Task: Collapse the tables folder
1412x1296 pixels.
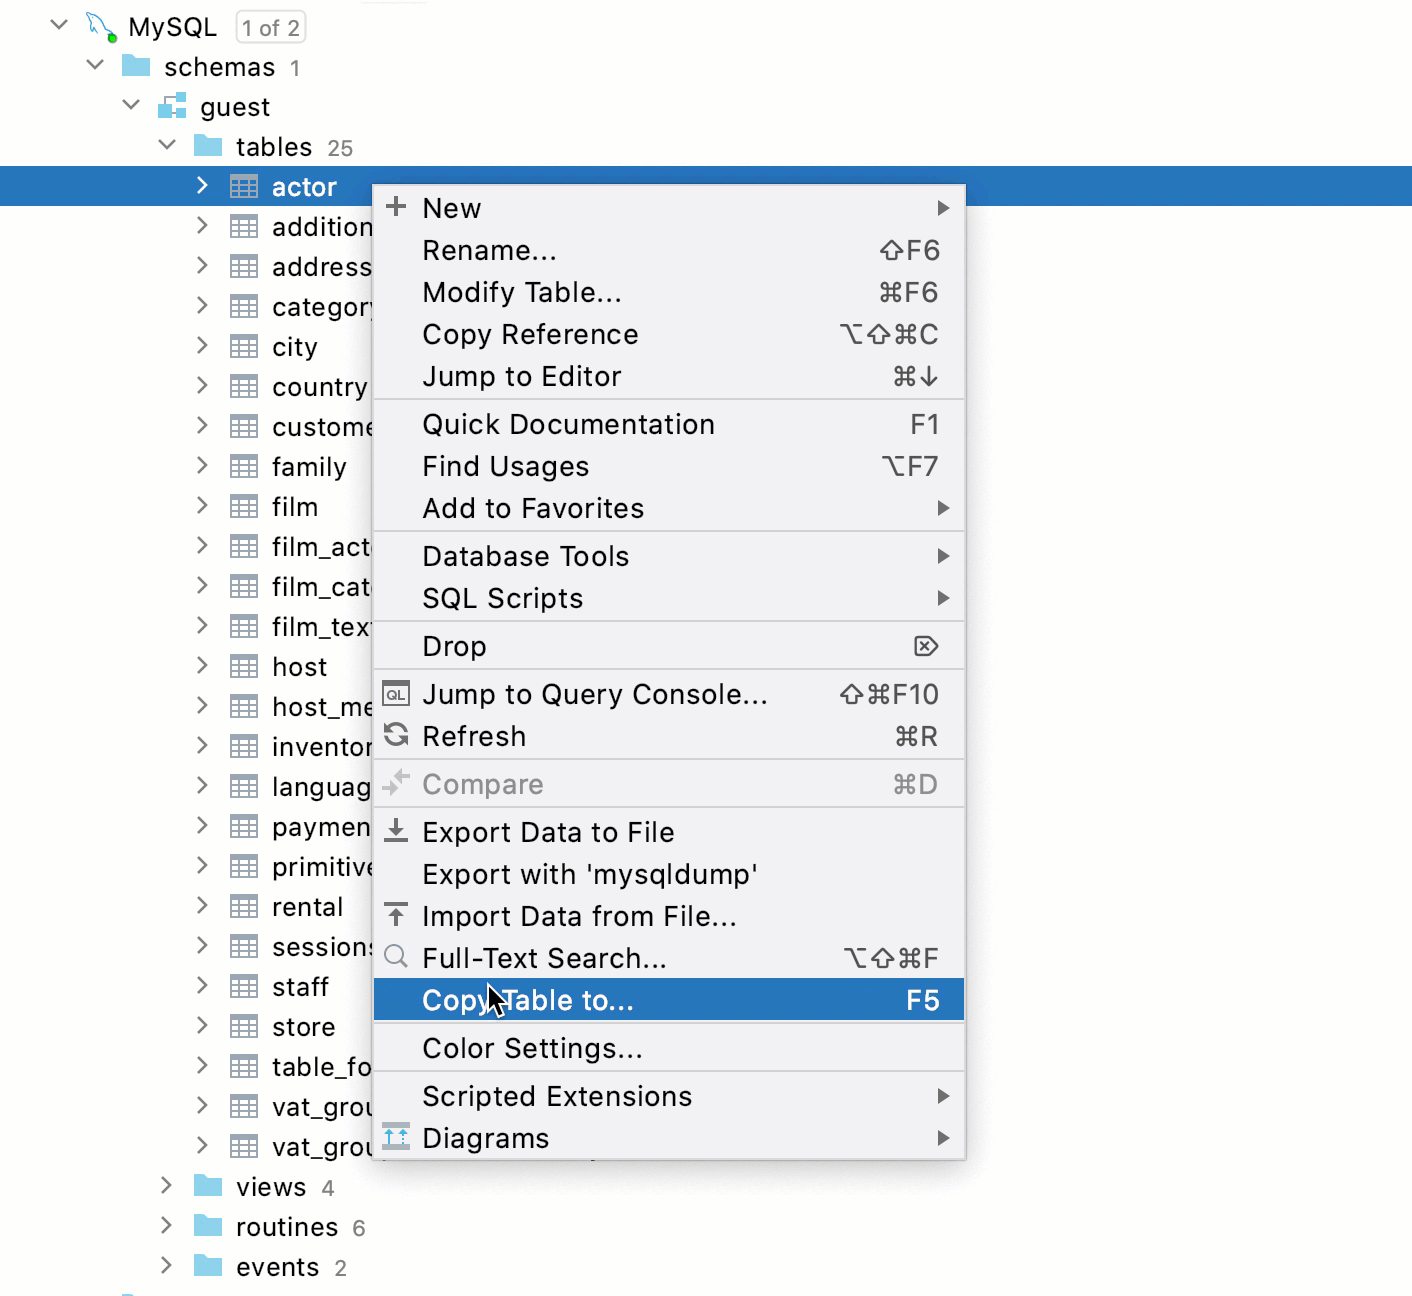Action: [166, 145]
